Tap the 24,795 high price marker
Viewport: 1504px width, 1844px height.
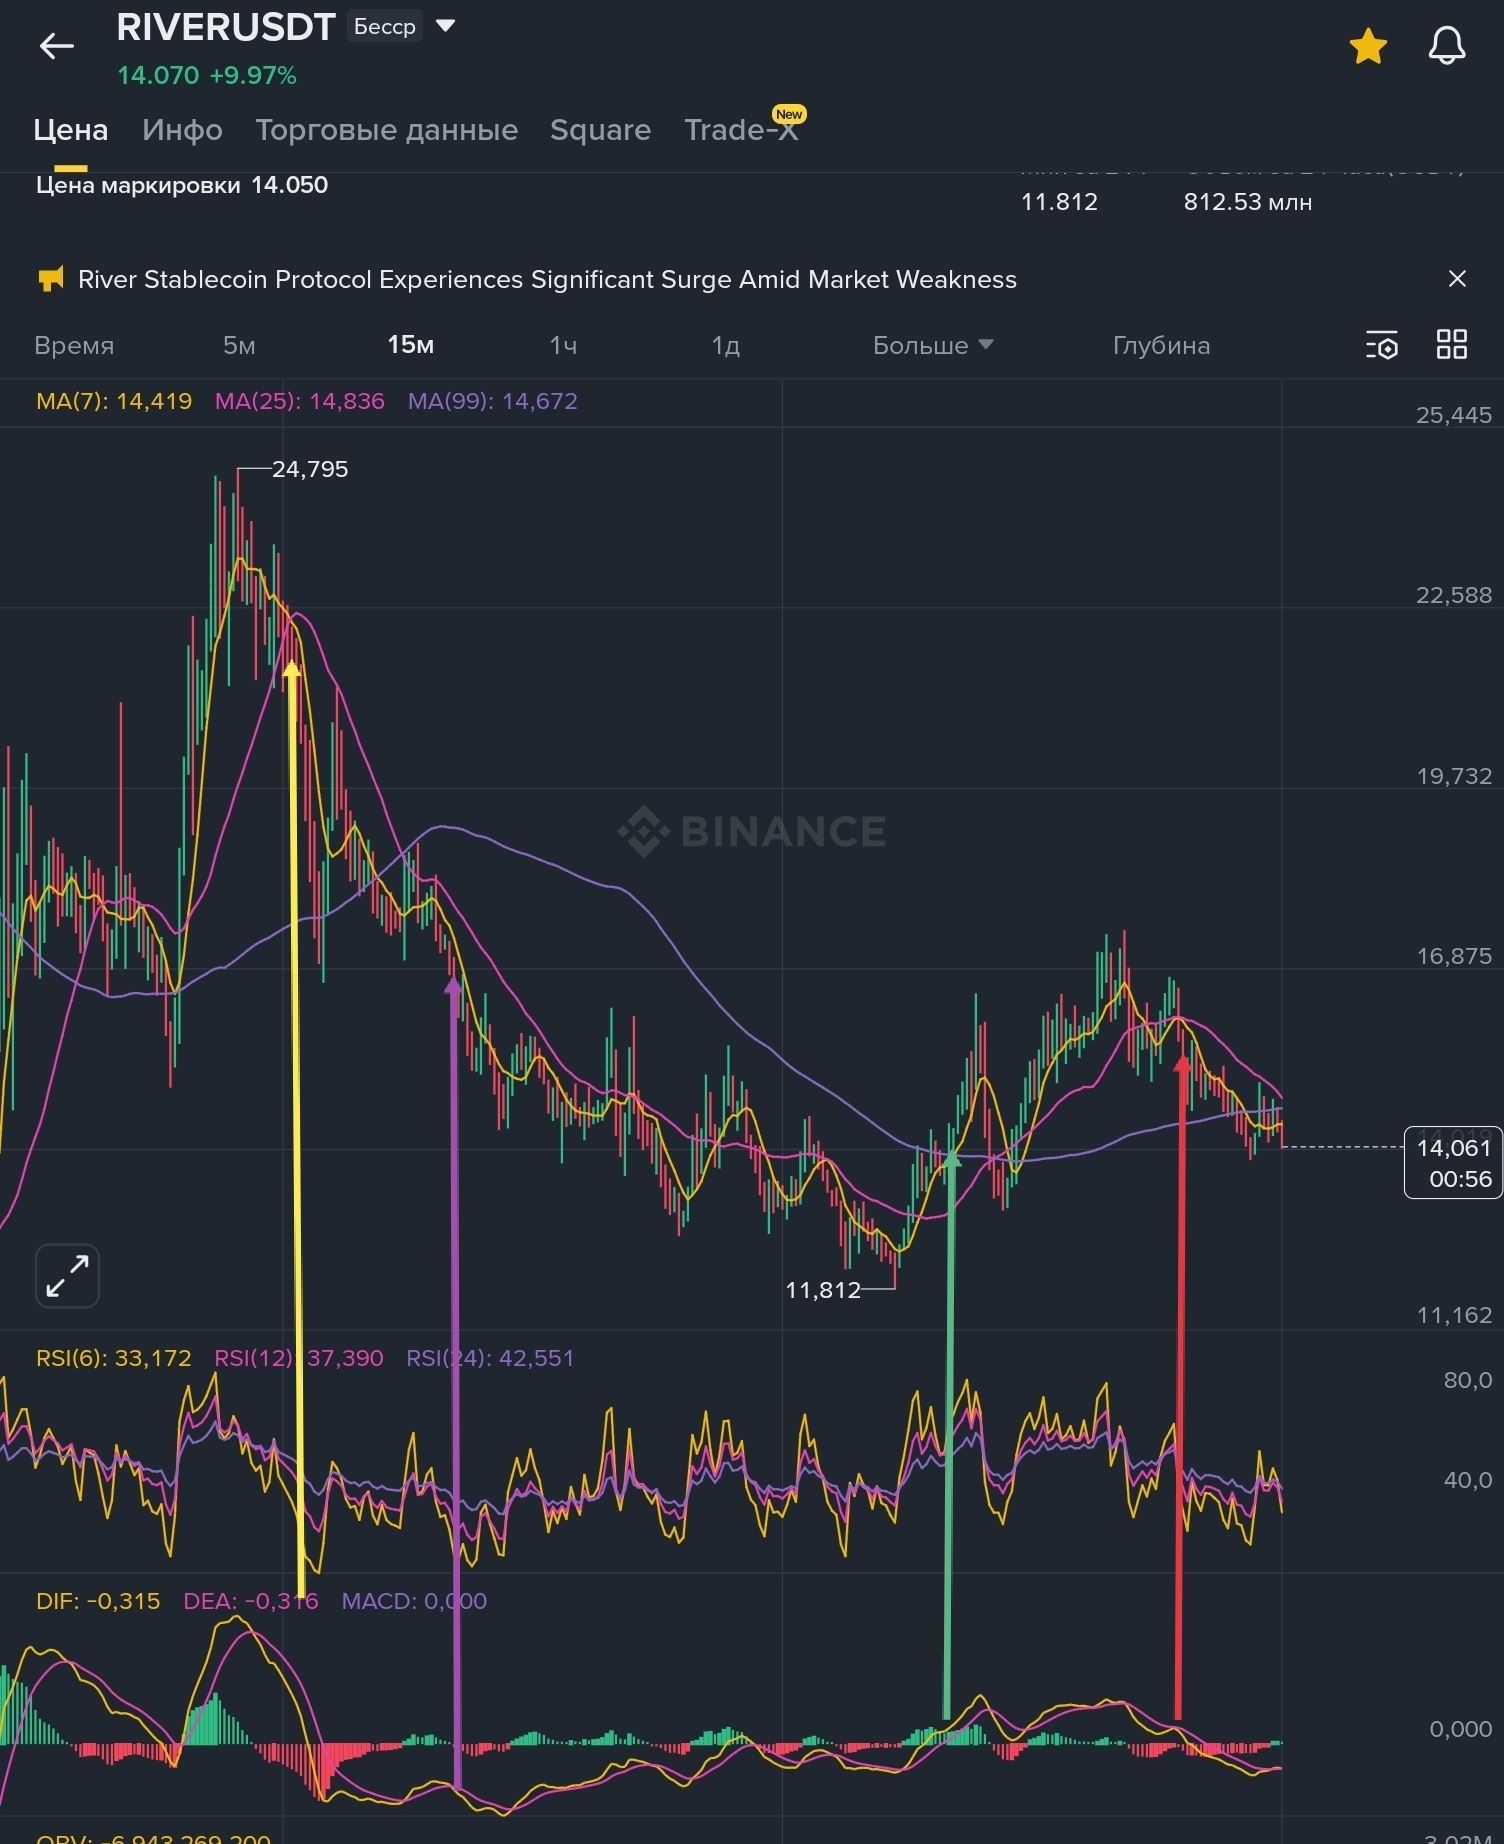310,469
